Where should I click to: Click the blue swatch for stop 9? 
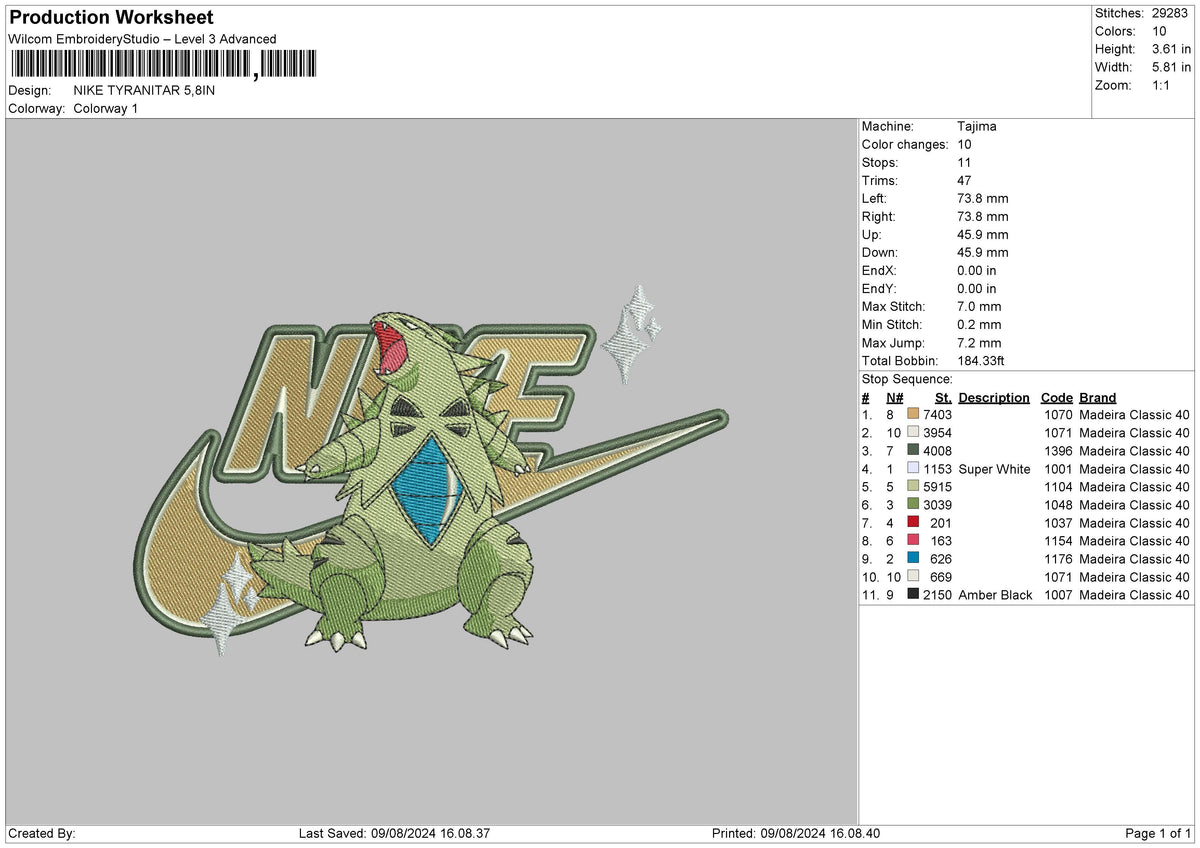pyautogui.click(x=914, y=559)
